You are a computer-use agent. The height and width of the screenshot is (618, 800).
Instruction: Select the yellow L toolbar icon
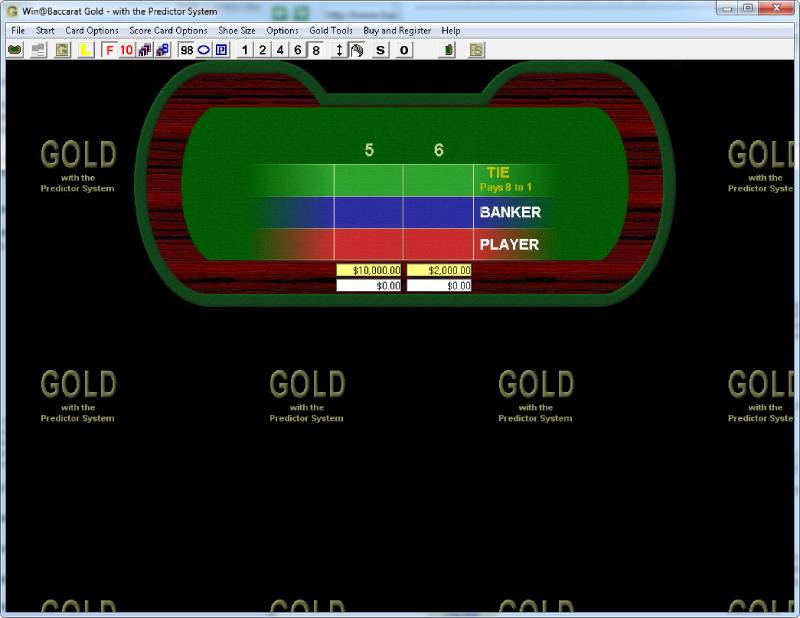point(86,50)
